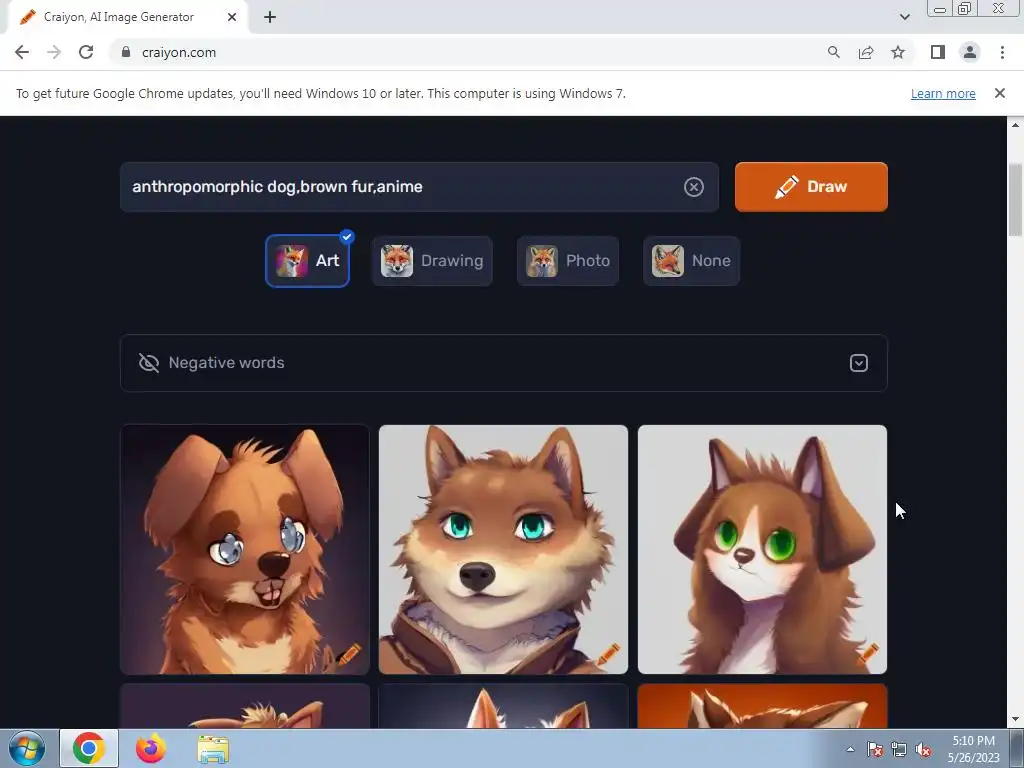
Task: Open the teal-eyed wolf dog image
Action: pyautogui.click(x=503, y=549)
